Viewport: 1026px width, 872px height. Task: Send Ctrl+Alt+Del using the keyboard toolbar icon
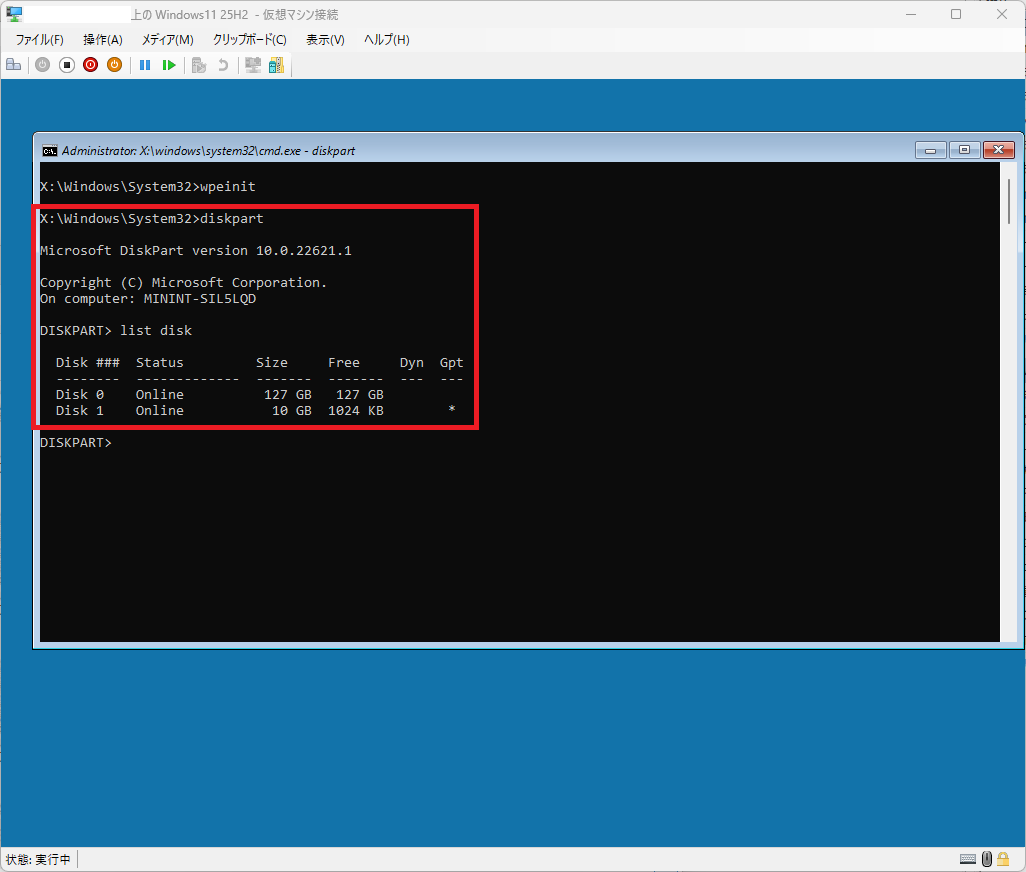pyautogui.click(x=14, y=65)
